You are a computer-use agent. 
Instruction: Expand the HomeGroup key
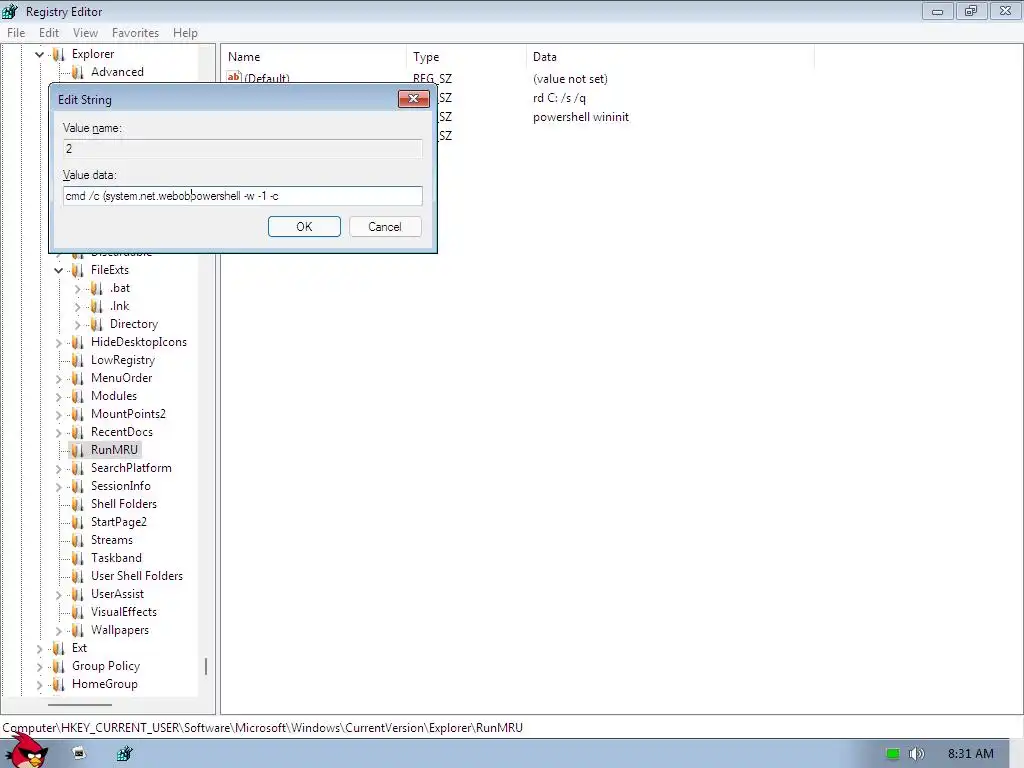(39, 684)
